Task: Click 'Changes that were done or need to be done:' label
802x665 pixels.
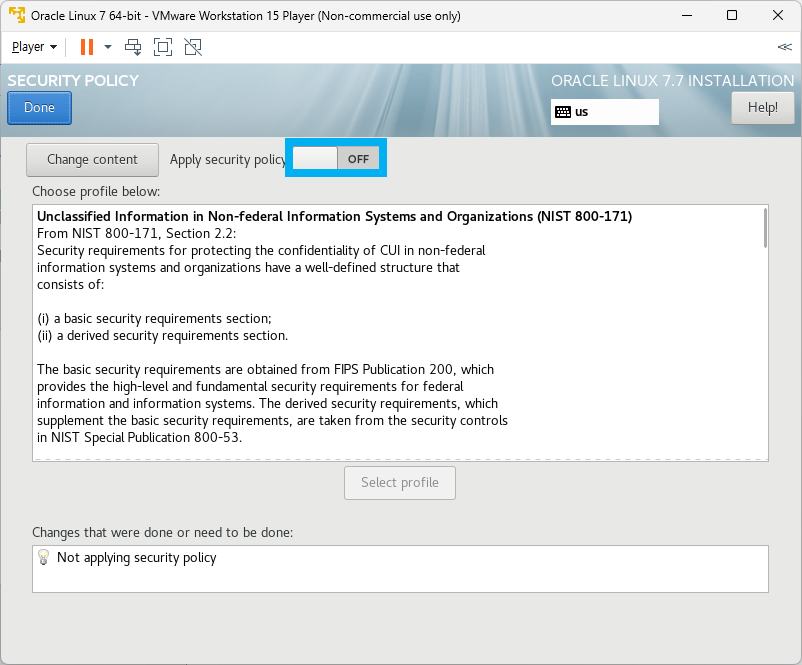Action: (x=163, y=533)
